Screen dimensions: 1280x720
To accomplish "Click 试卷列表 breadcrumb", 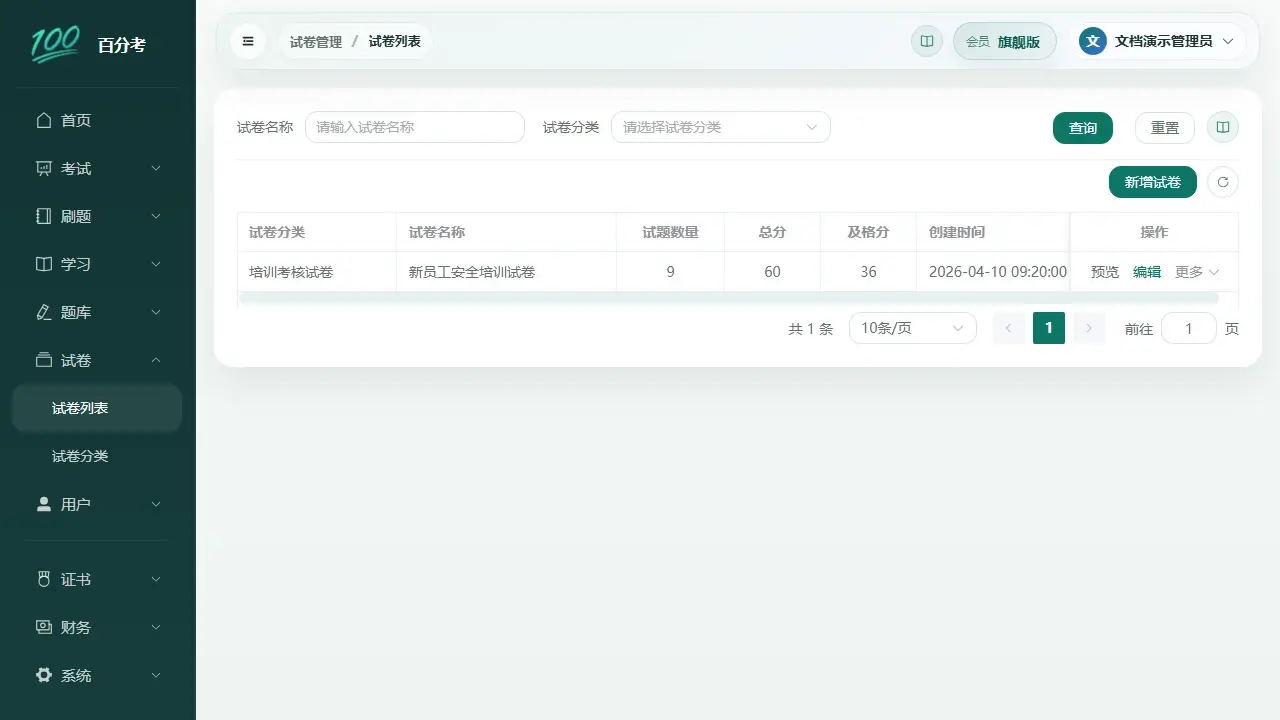I will coord(395,42).
